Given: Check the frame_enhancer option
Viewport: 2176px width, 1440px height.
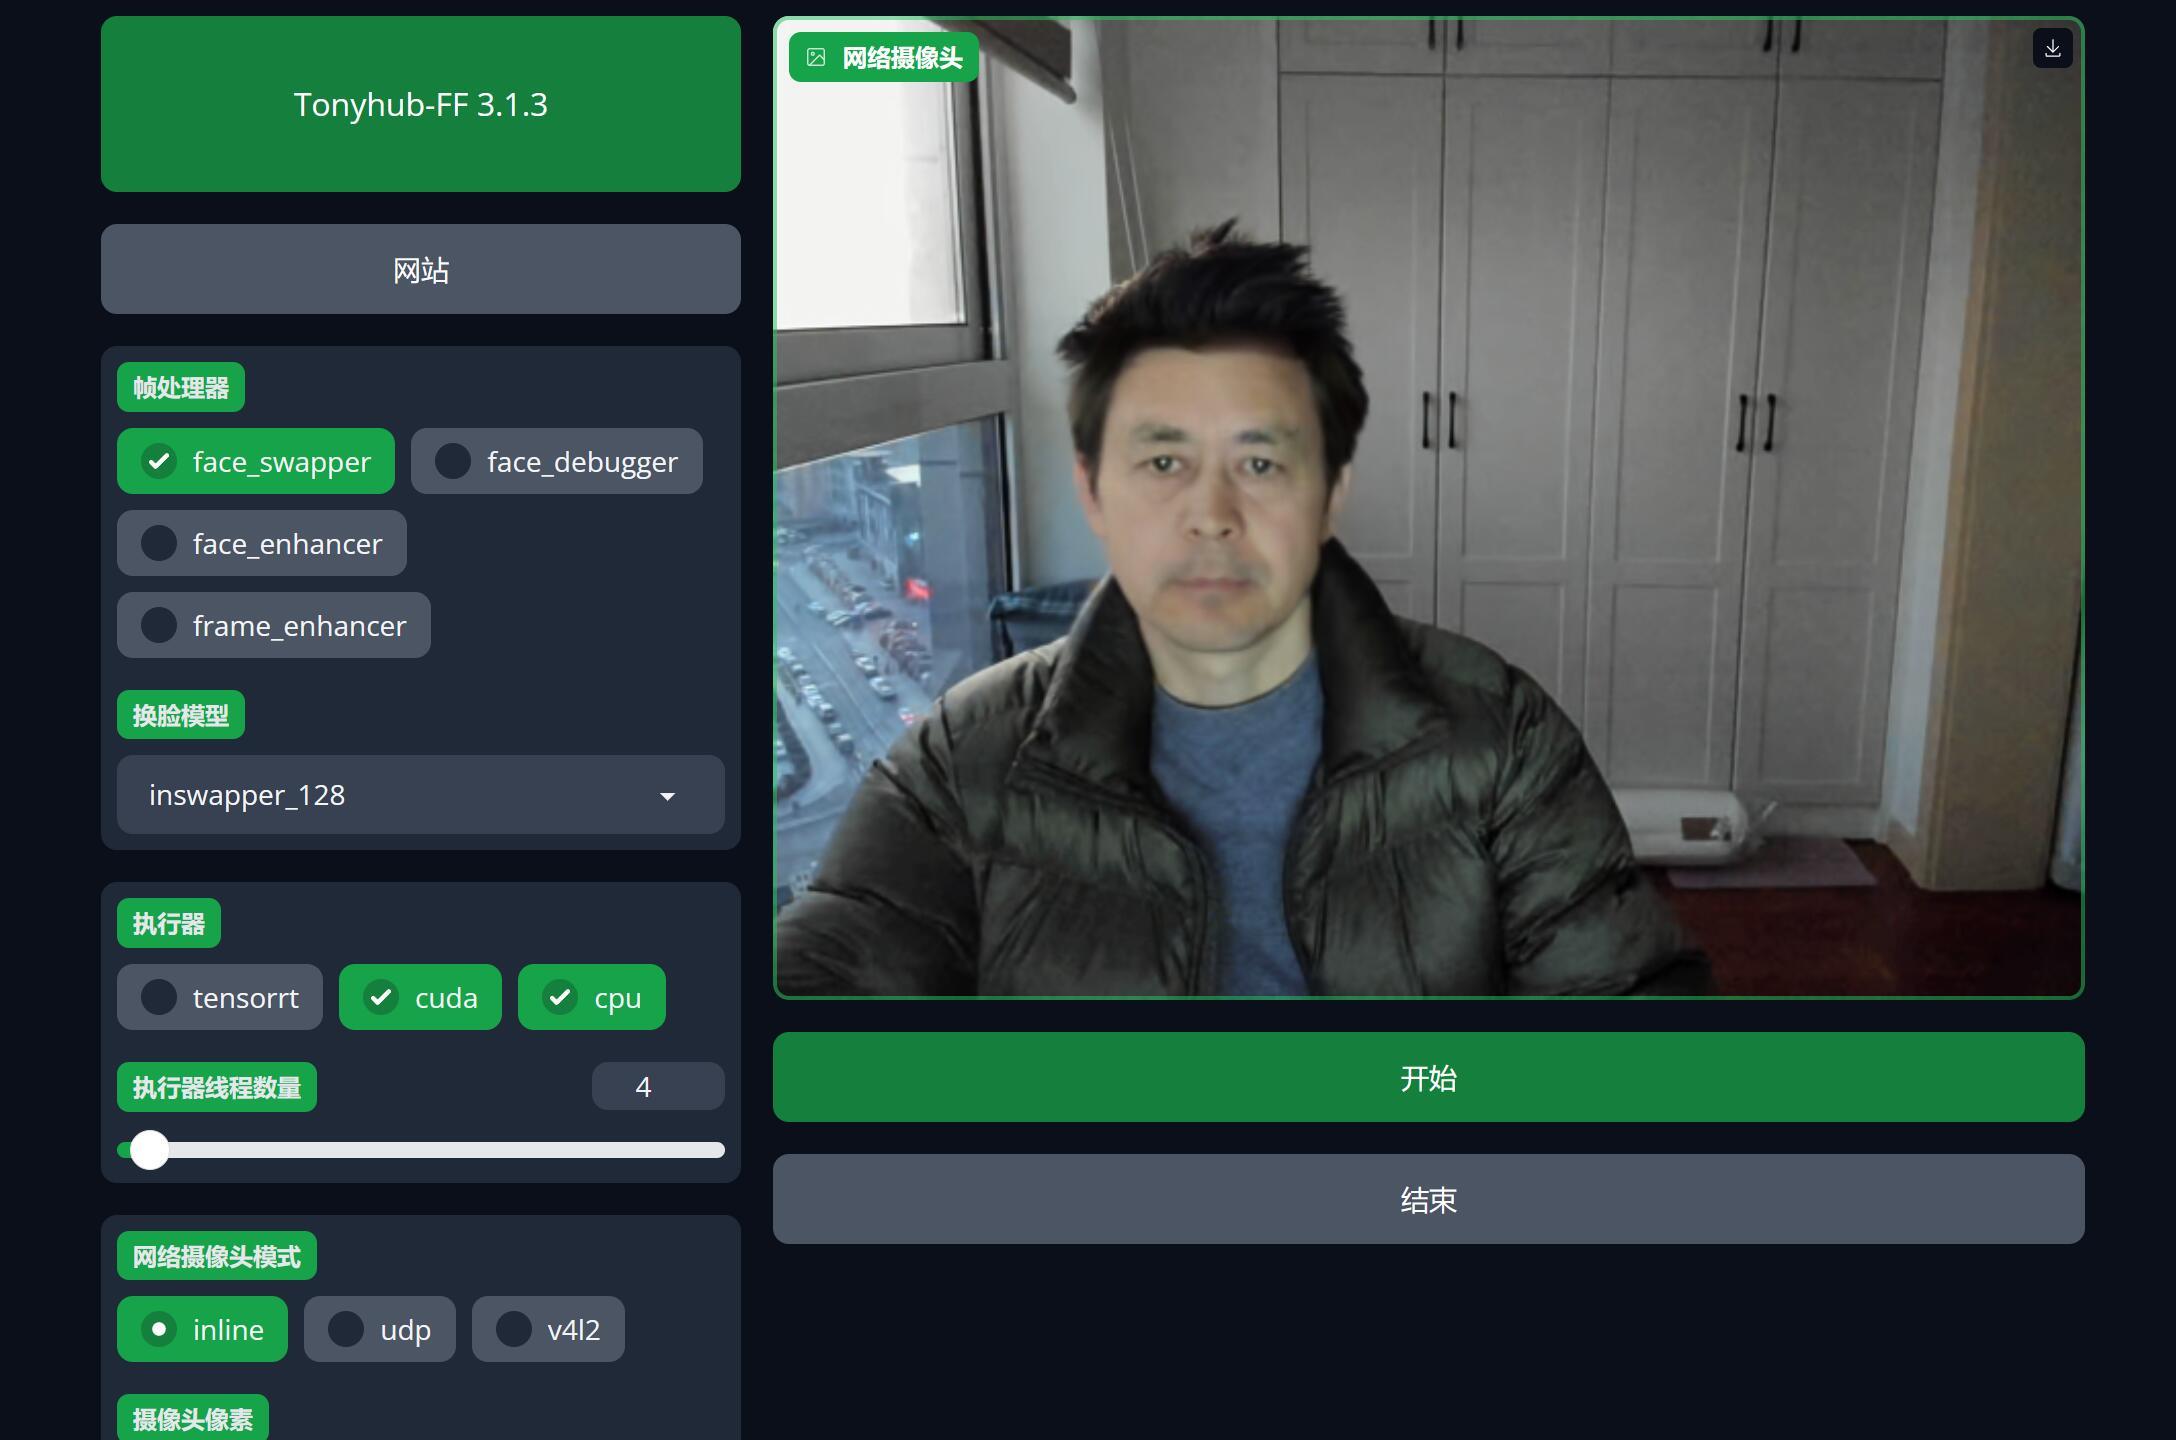Looking at the screenshot, I should click(x=159, y=625).
